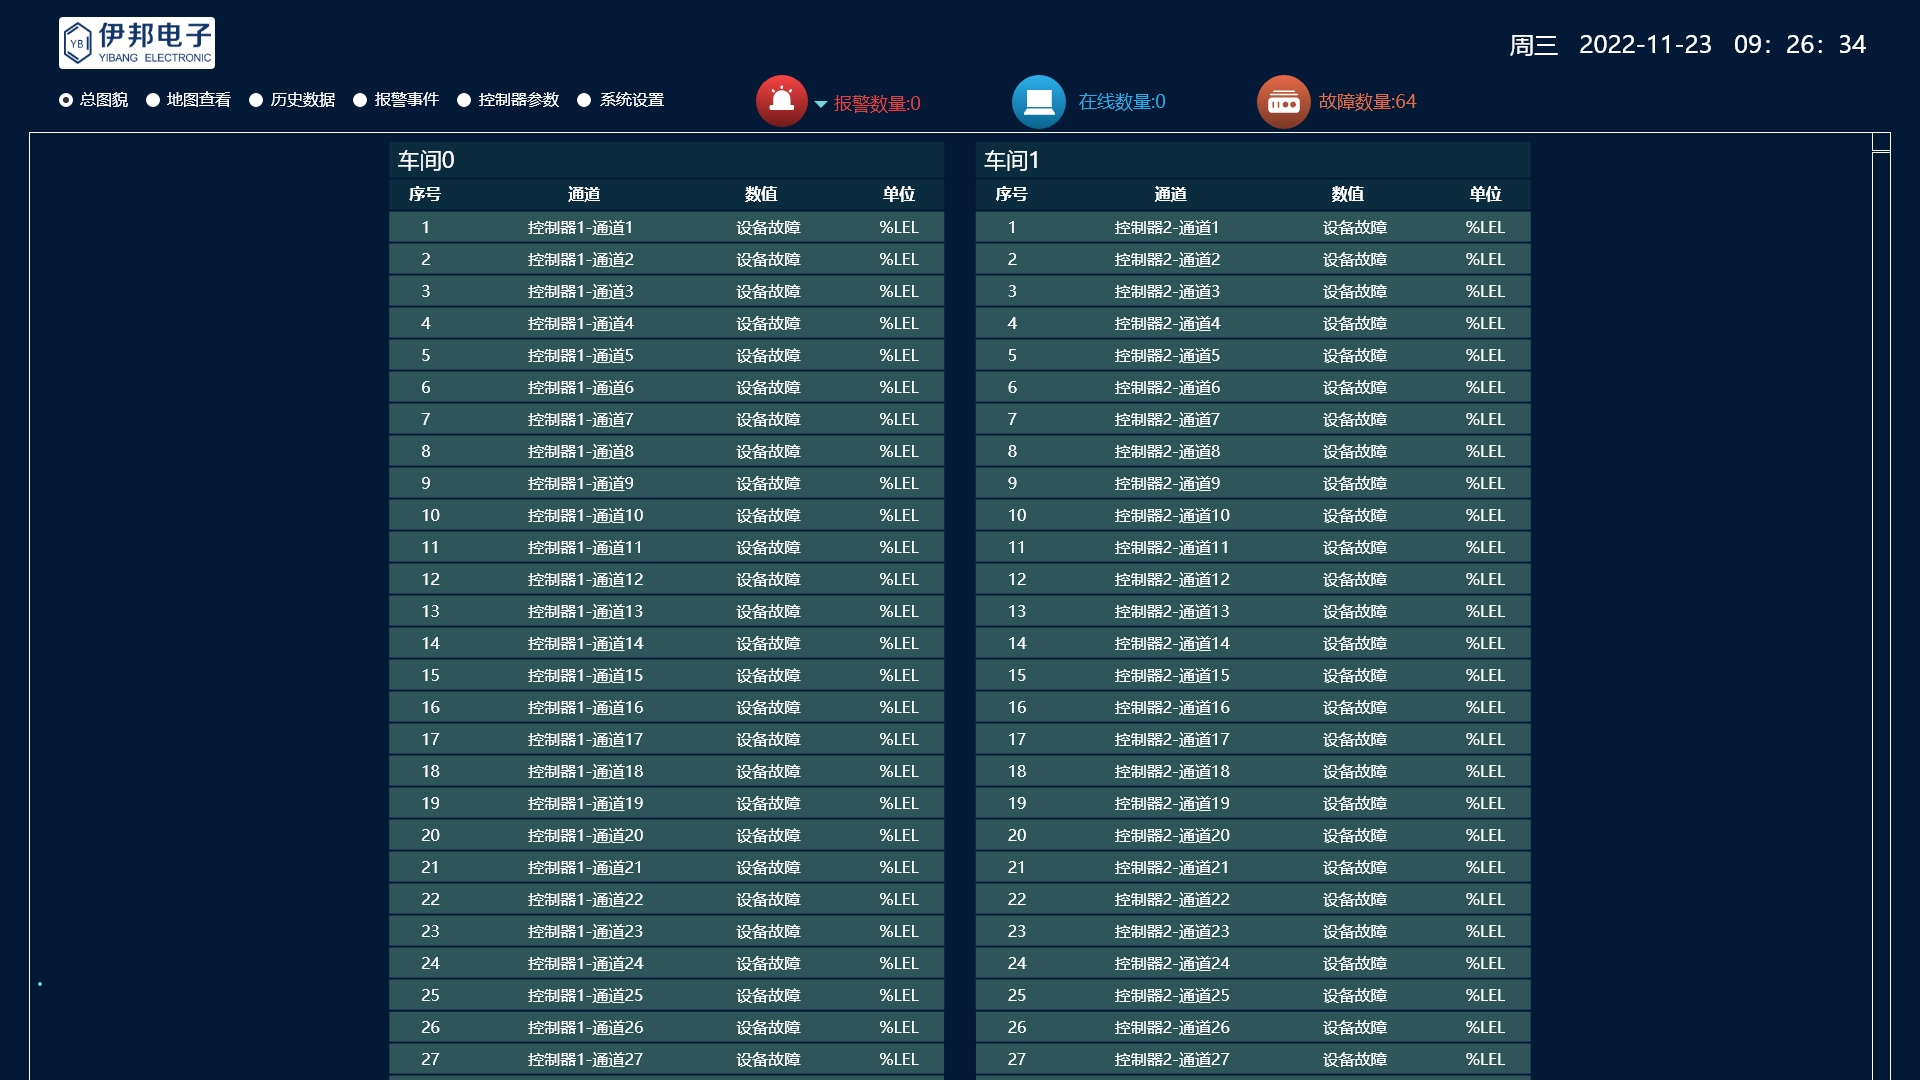Click the 在线数量:0 label
Image resolution: width=1920 pixels, height=1080 pixels.
click(1121, 102)
